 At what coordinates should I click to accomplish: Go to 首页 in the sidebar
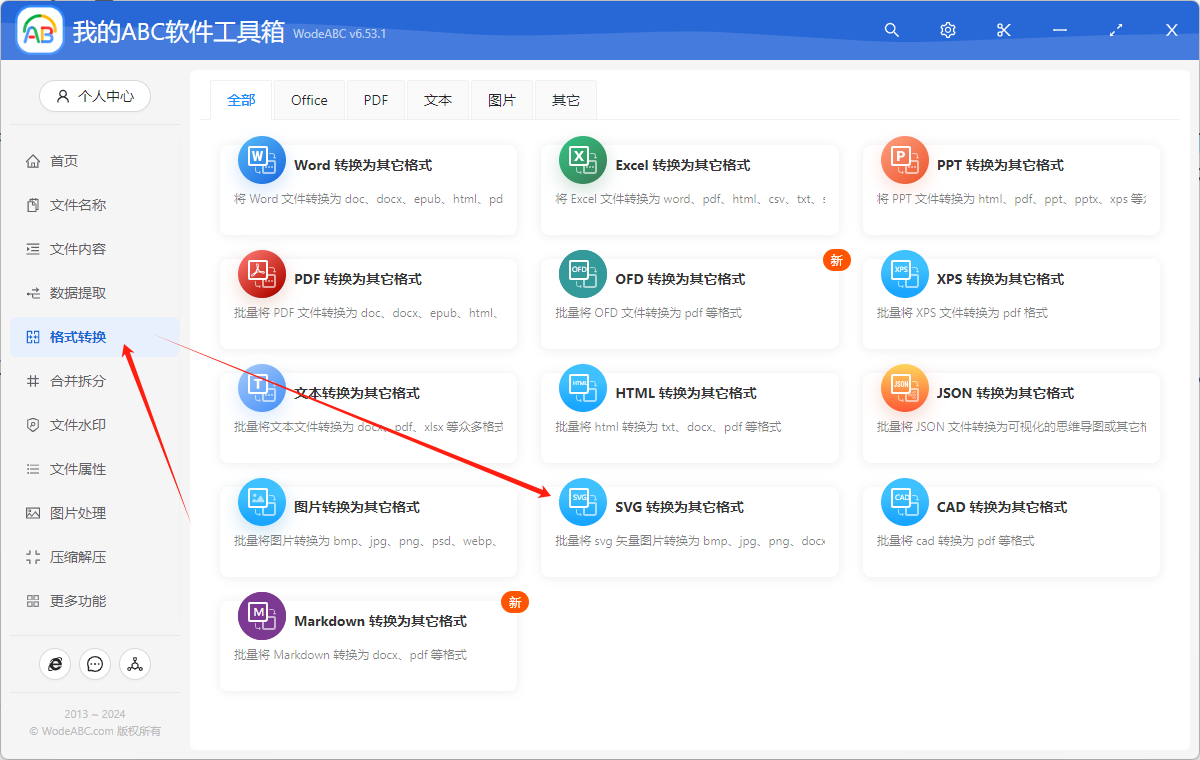click(64, 161)
